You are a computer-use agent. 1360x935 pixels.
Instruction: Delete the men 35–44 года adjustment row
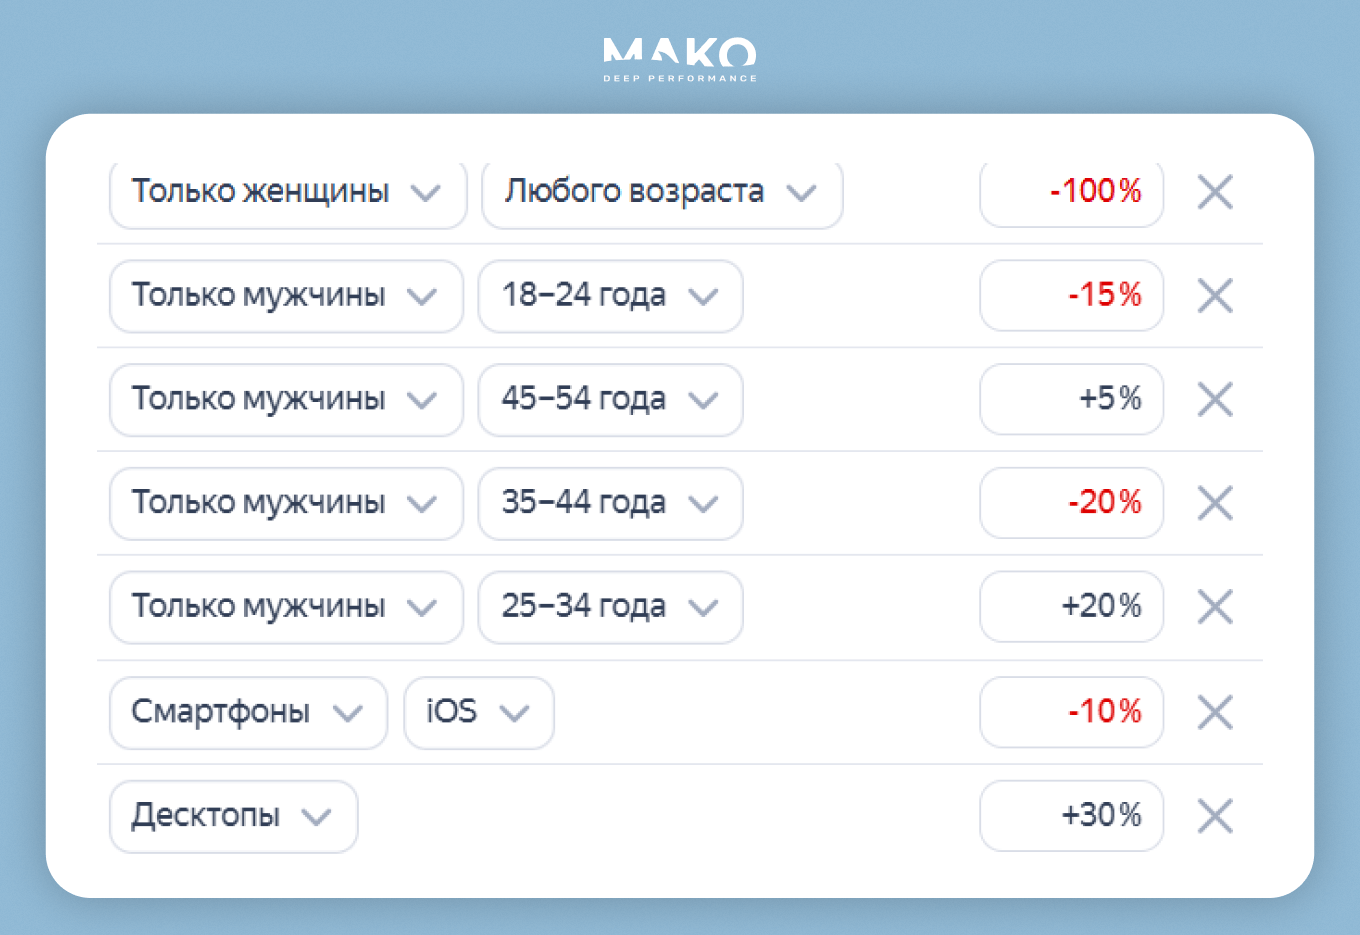[1215, 503]
